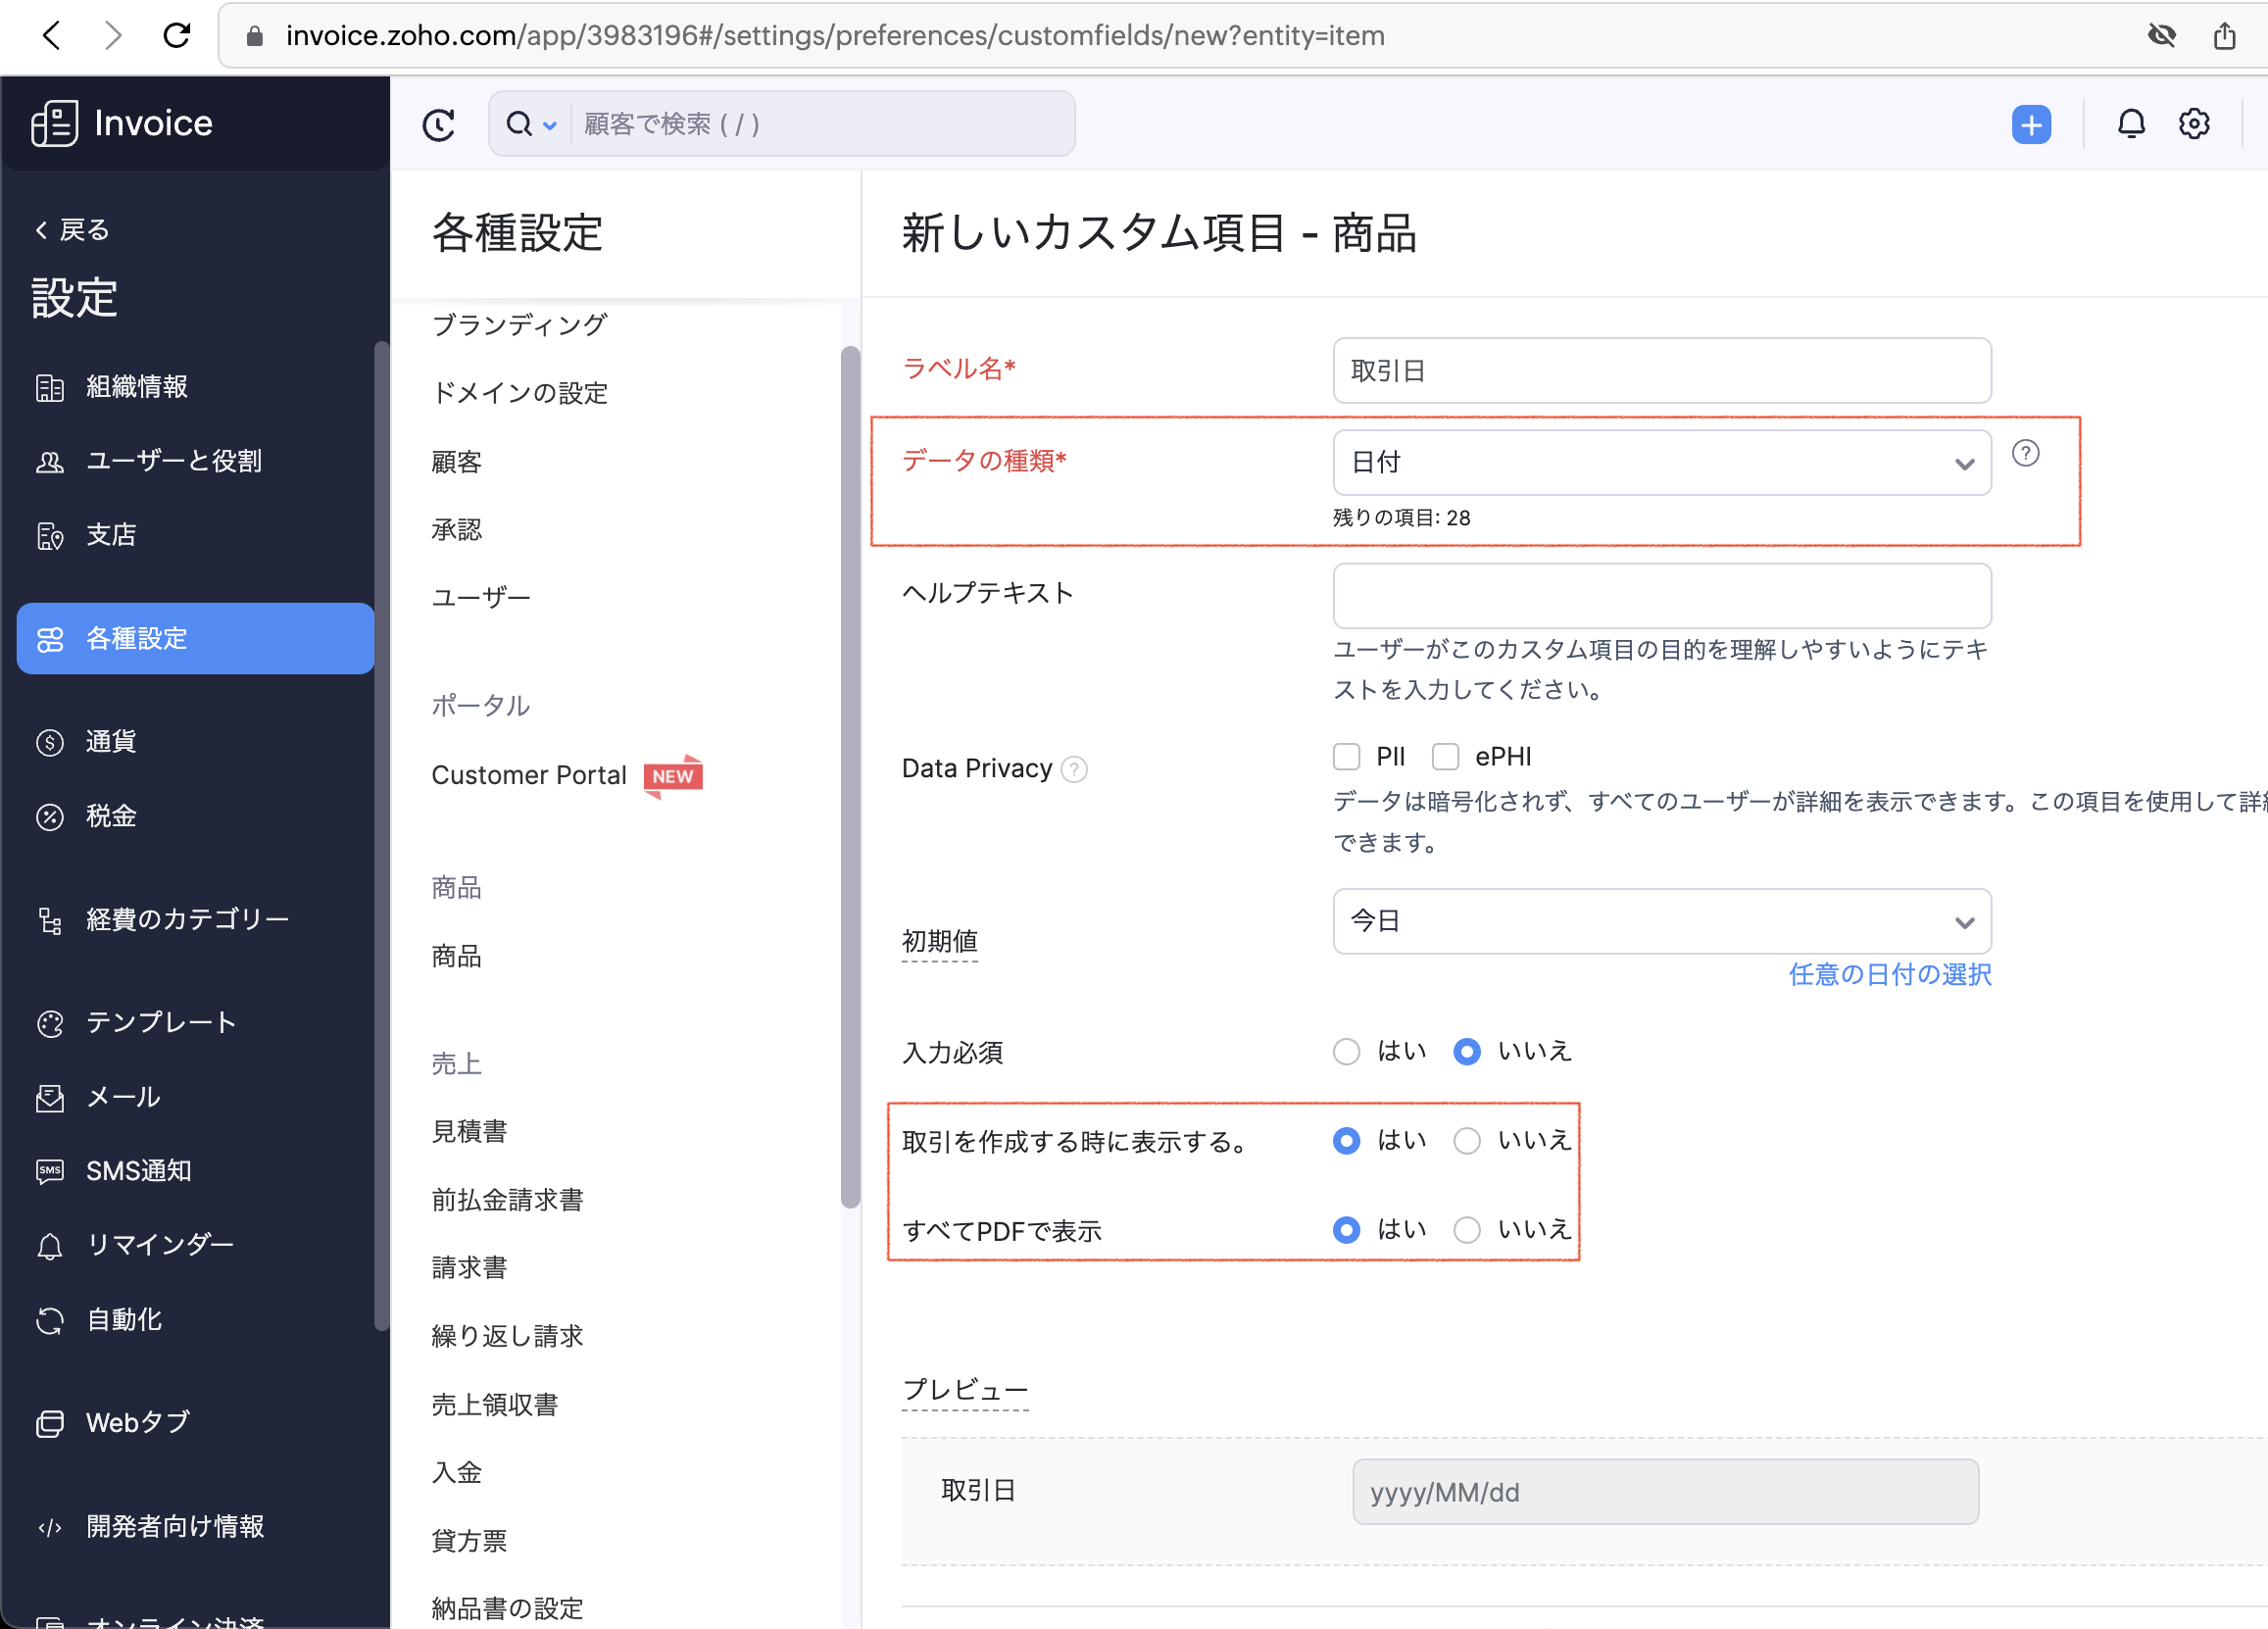Enable the ePHI checkbox
2268x1629 pixels.
click(1445, 757)
